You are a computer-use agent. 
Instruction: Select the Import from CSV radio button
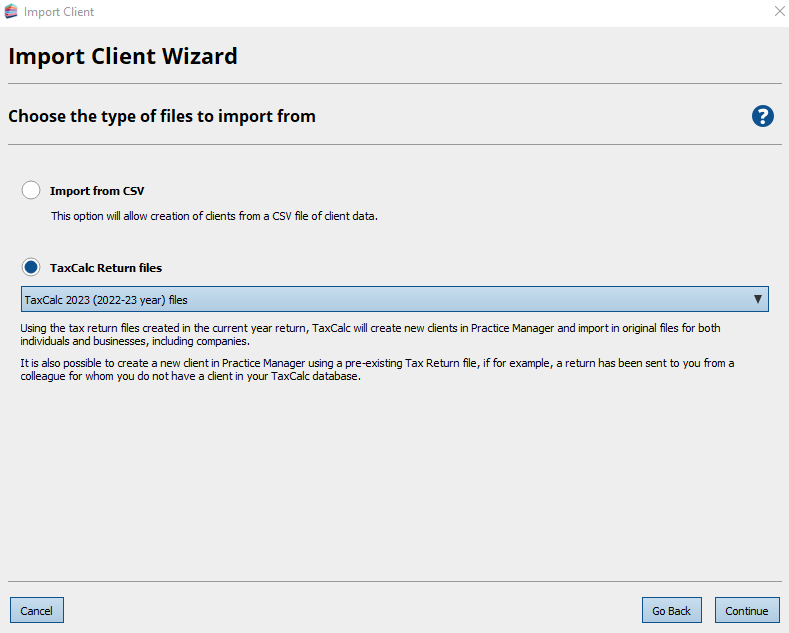point(31,190)
